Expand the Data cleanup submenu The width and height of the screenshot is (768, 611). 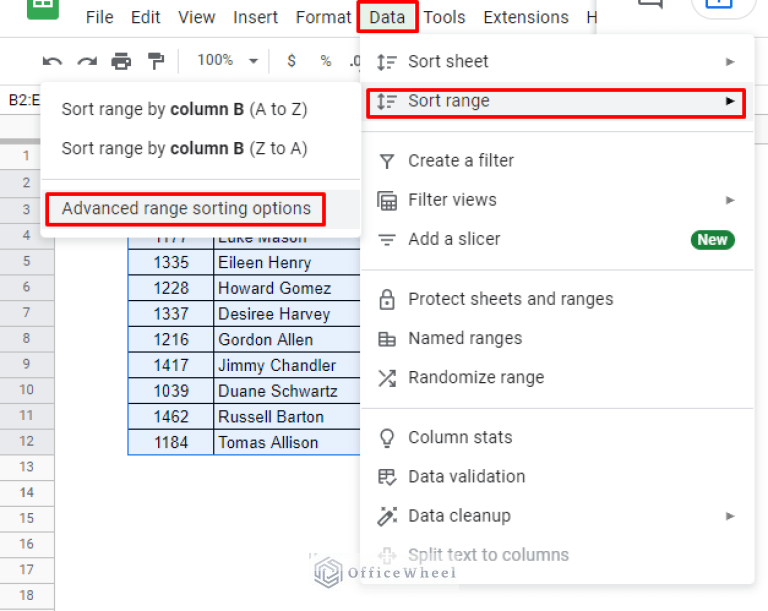pos(557,516)
